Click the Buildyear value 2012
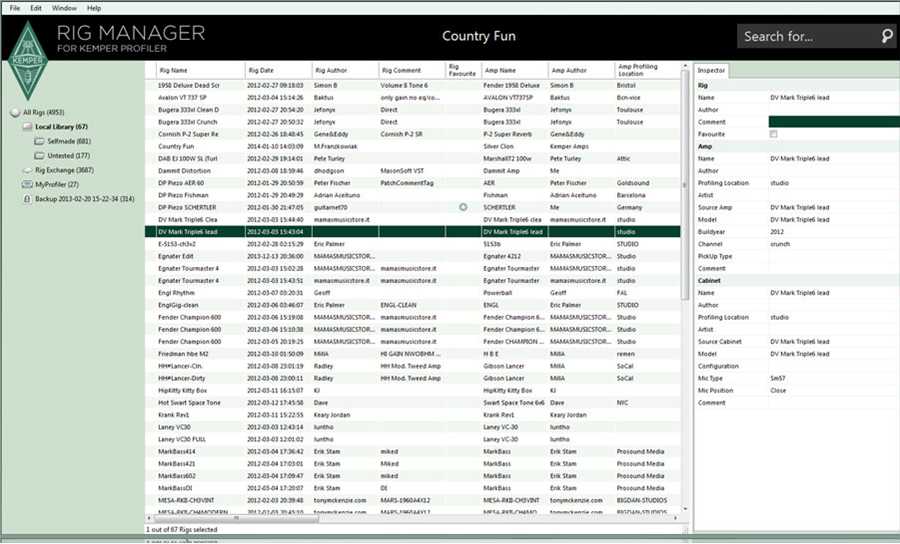 (x=777, y=232)
